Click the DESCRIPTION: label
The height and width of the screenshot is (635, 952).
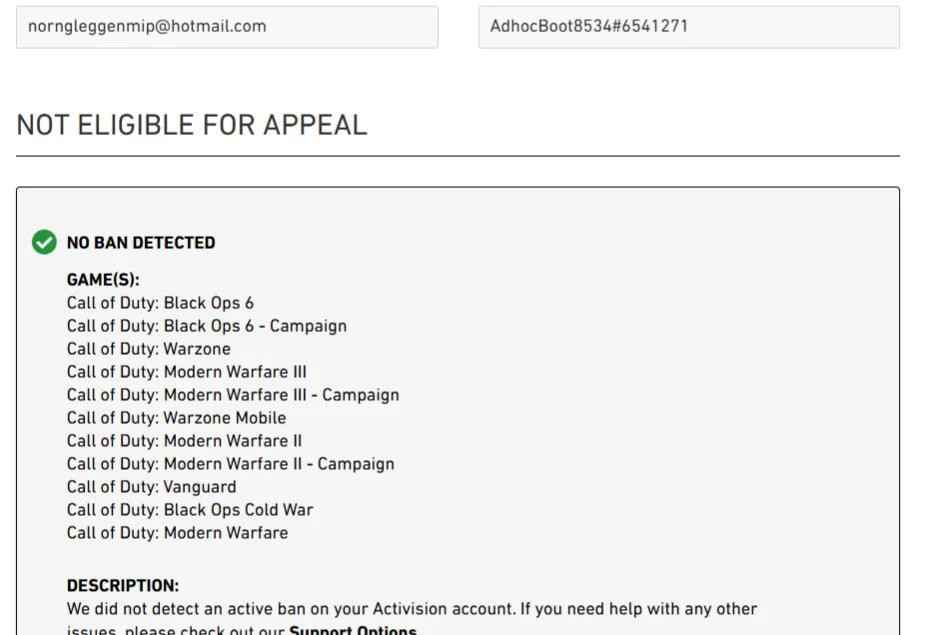(123, 586)
